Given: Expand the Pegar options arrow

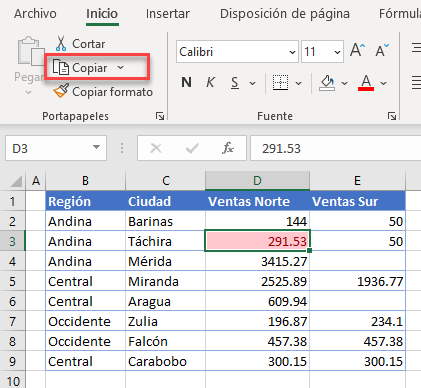Looking at the screenshot, I should [29, 92].
